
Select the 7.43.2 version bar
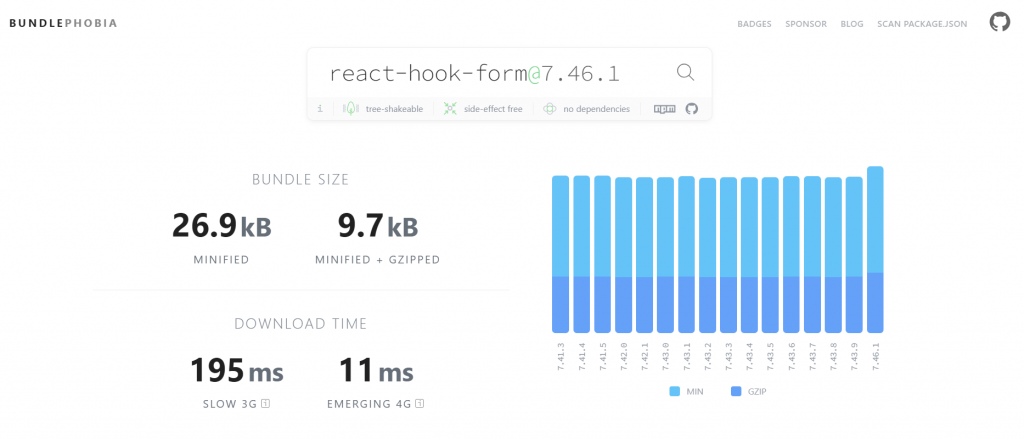[x=708, y=255]
